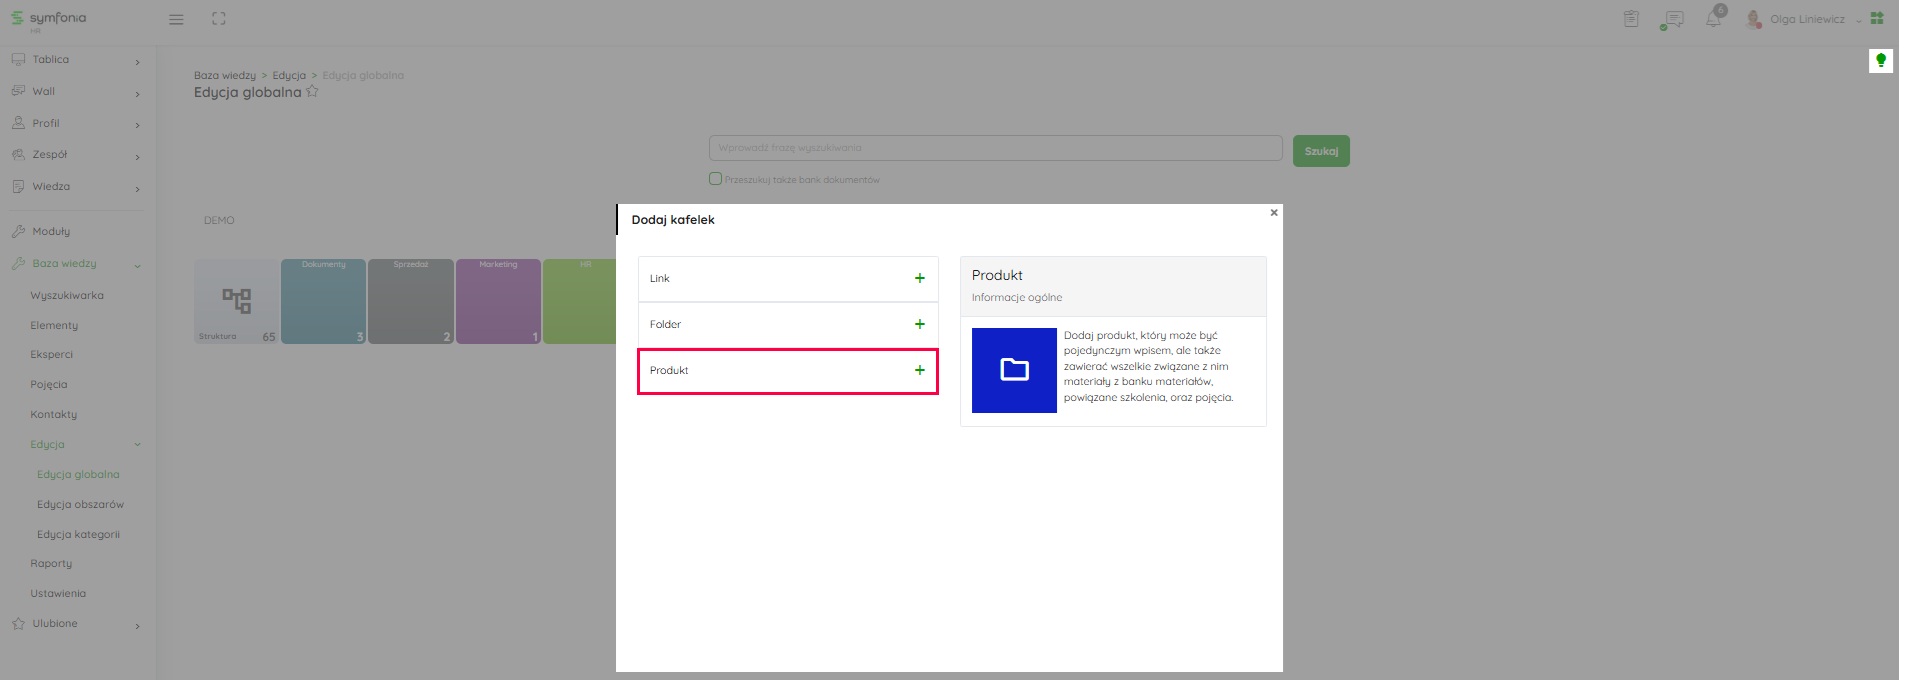Open the chat messages icon

[1672, 19]
